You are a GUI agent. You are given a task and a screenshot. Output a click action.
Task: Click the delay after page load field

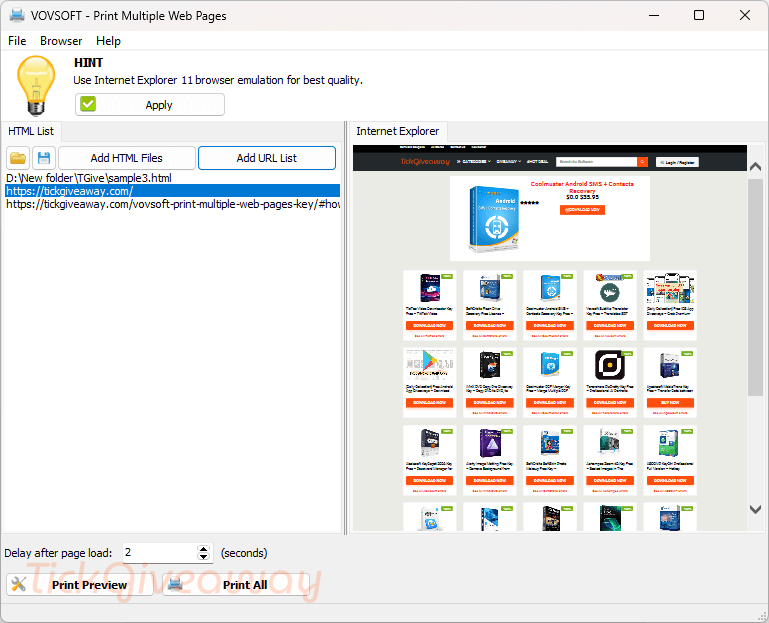(x=159, y=553)
